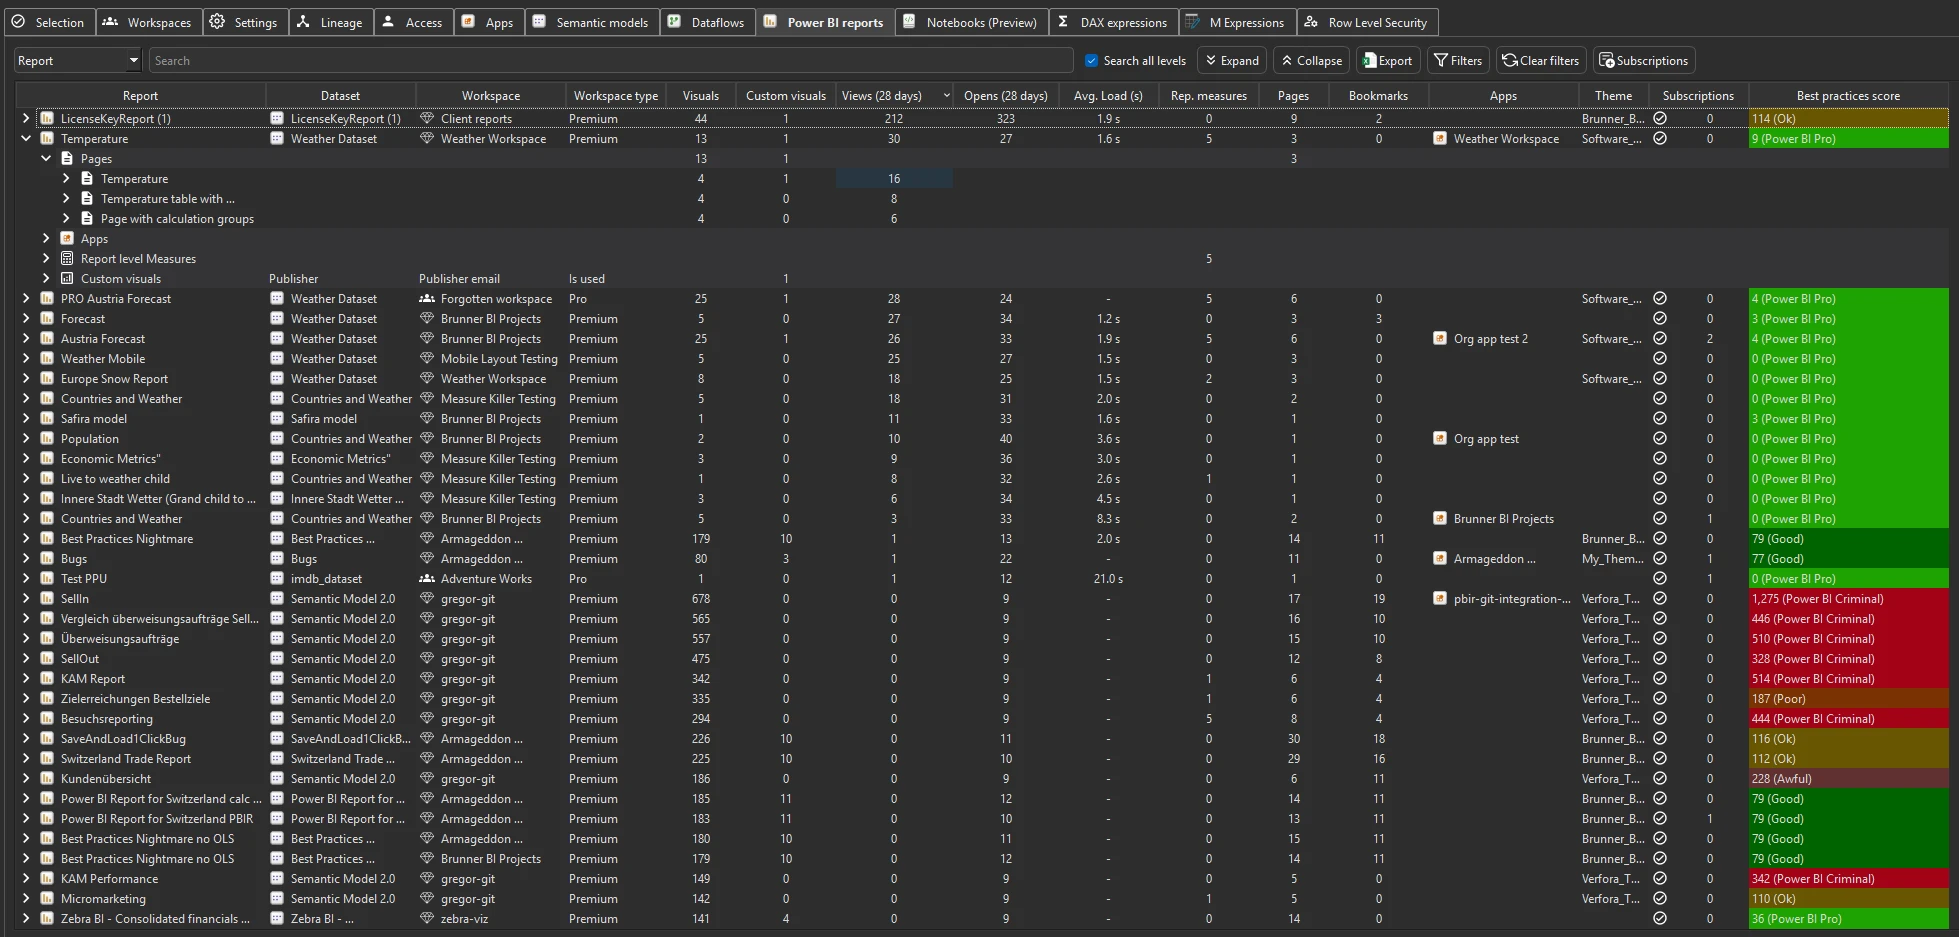Click the 1,275 (Power BI Criminal) score cell
This screenshot has height=937, width=1959.
click(1848, 598)
